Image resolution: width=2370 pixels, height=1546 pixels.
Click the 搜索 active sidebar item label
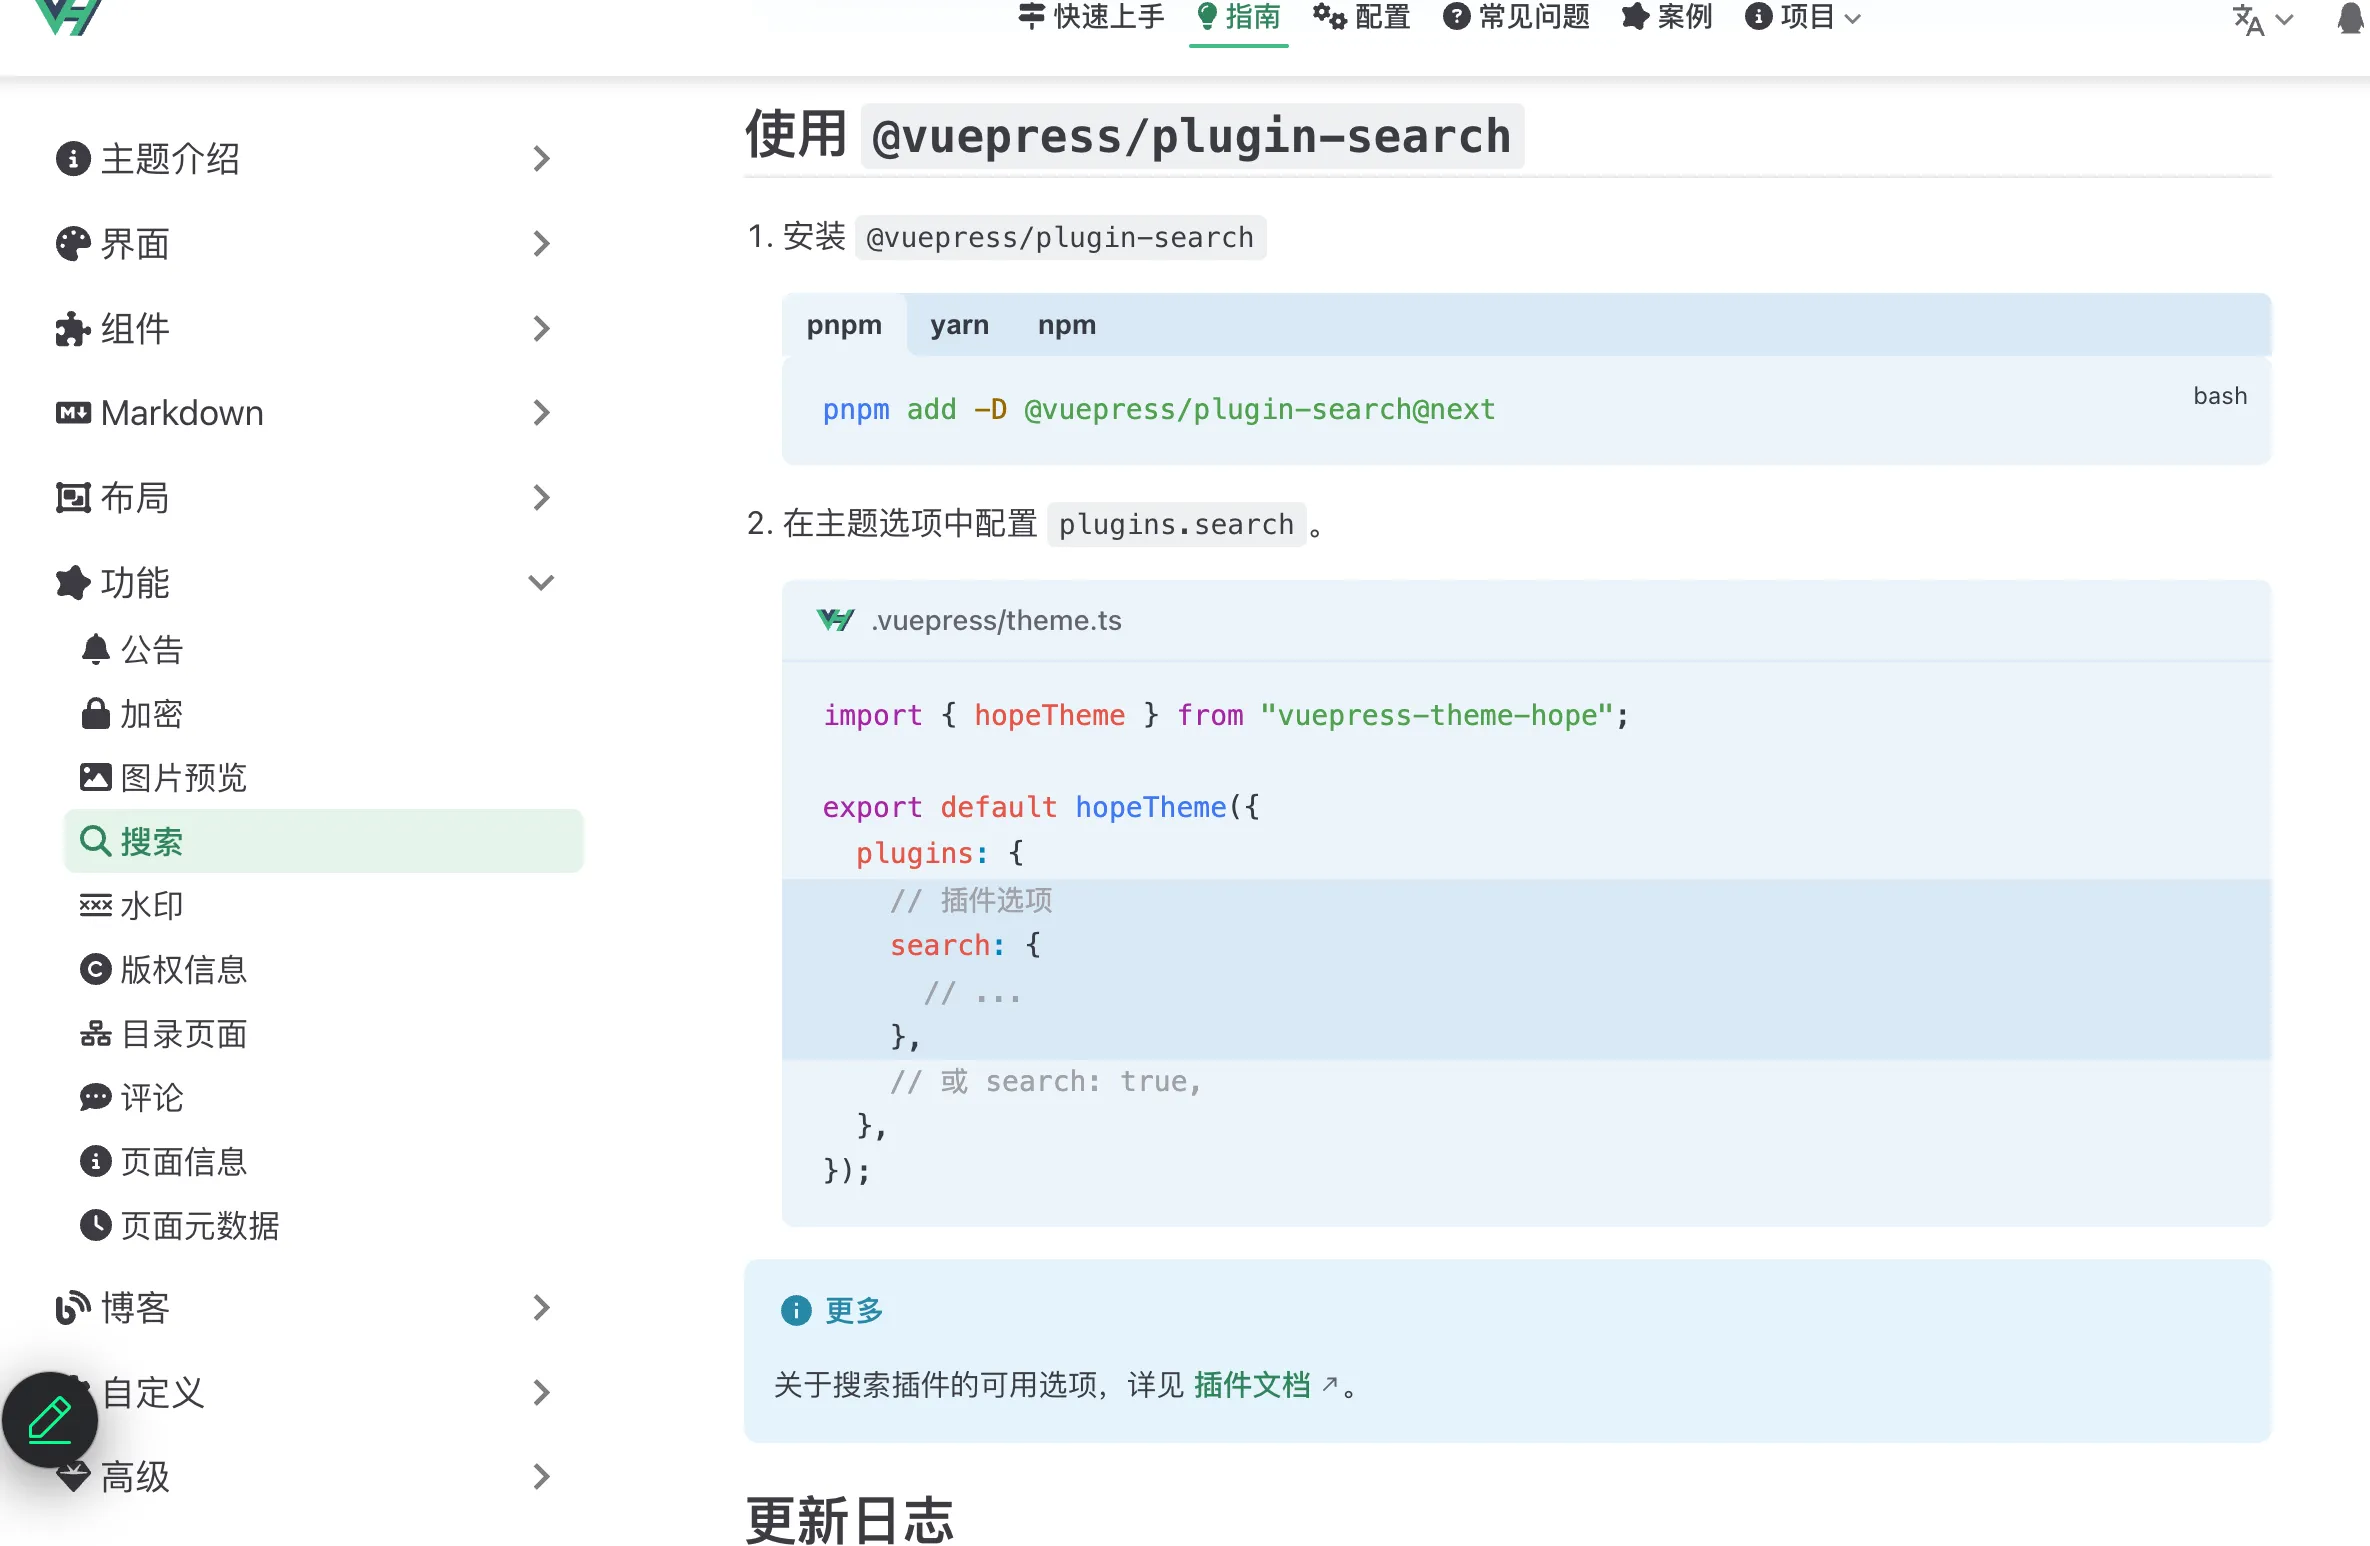point(151,841)
